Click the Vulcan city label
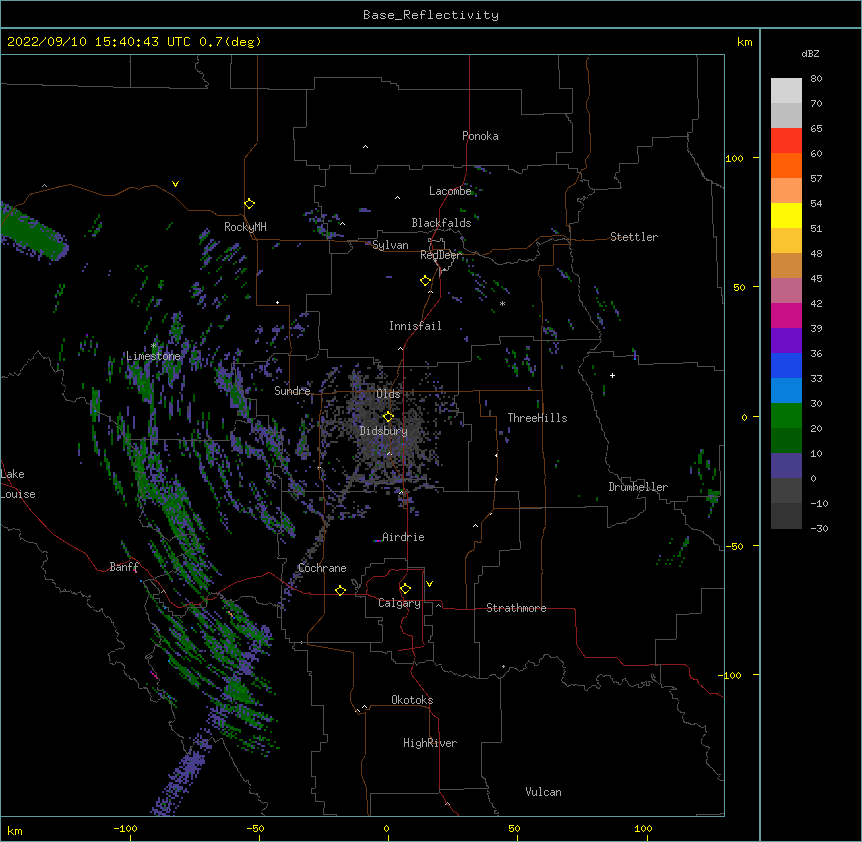 tap(543, 792)
